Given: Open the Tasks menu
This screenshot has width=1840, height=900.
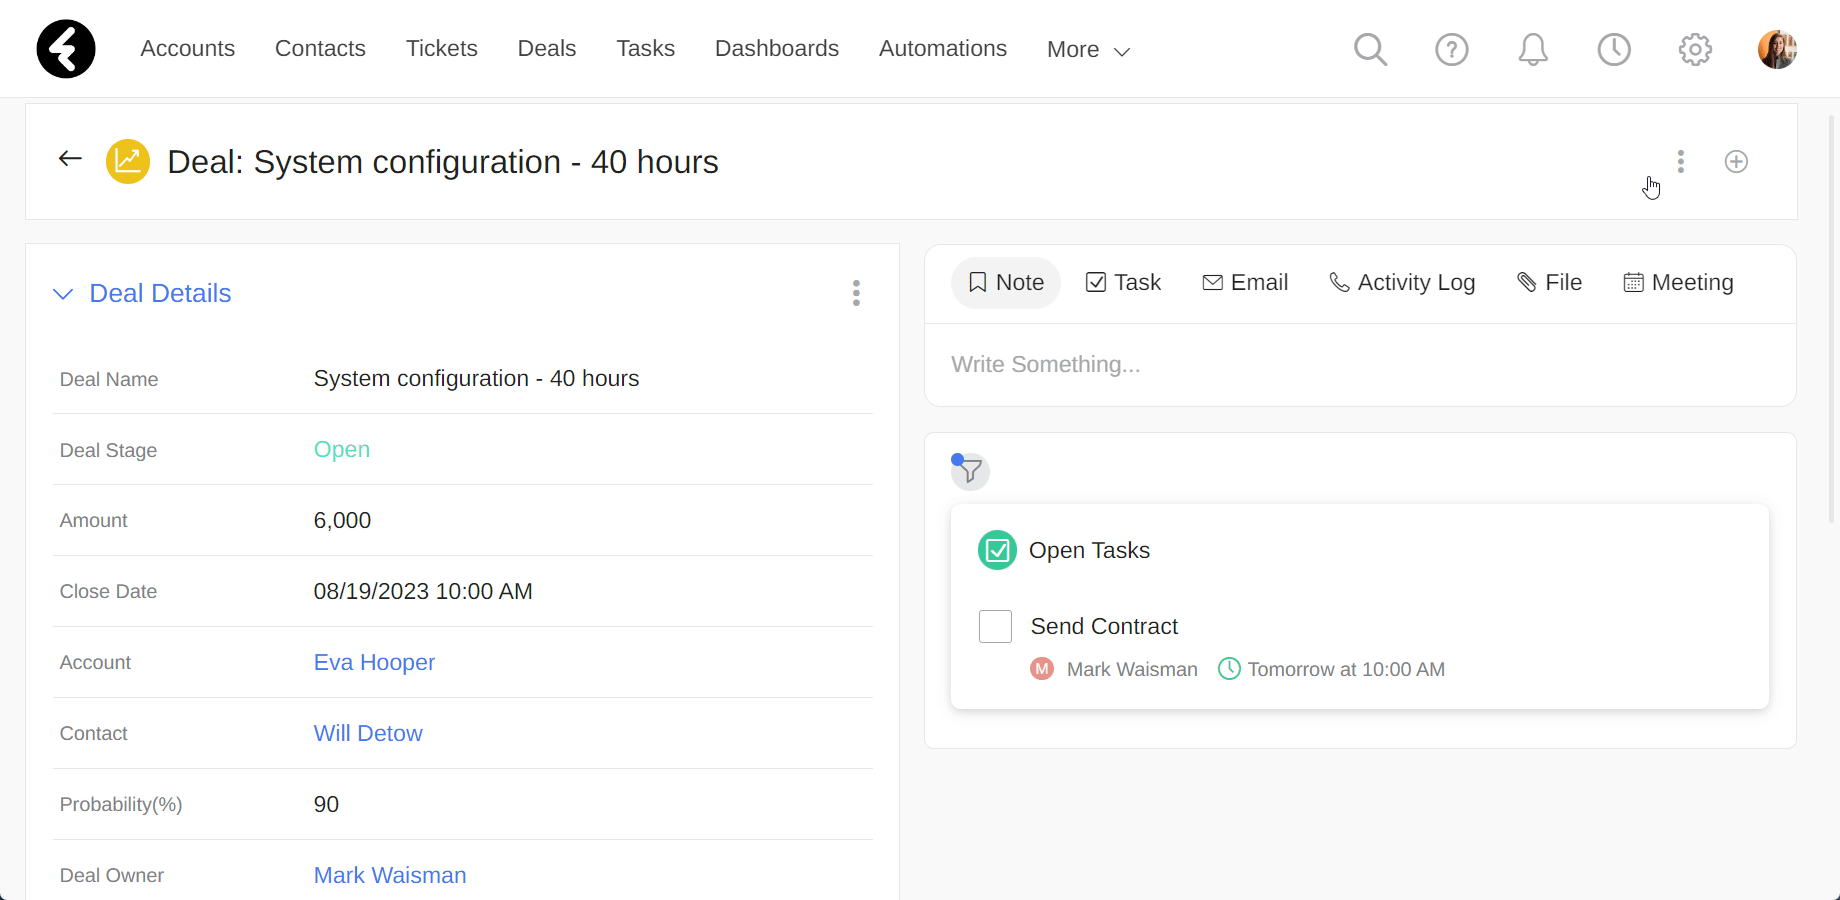Looking at the screenshot, I should [645, 48].
